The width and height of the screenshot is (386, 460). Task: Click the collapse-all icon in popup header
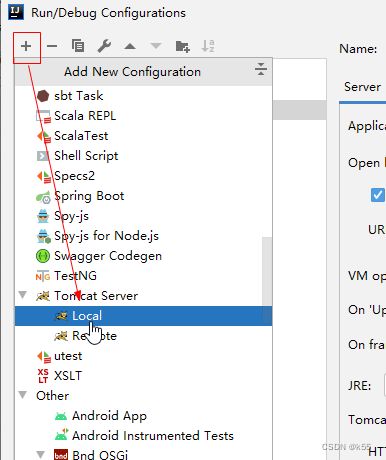pos(261,69)
